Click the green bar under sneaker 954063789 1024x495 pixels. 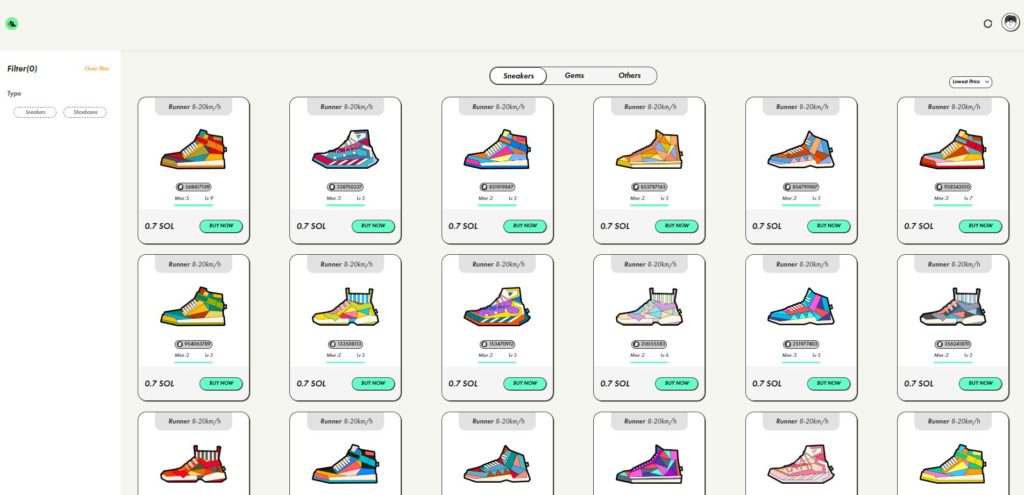pyautogui.click(x=193, y=362)
